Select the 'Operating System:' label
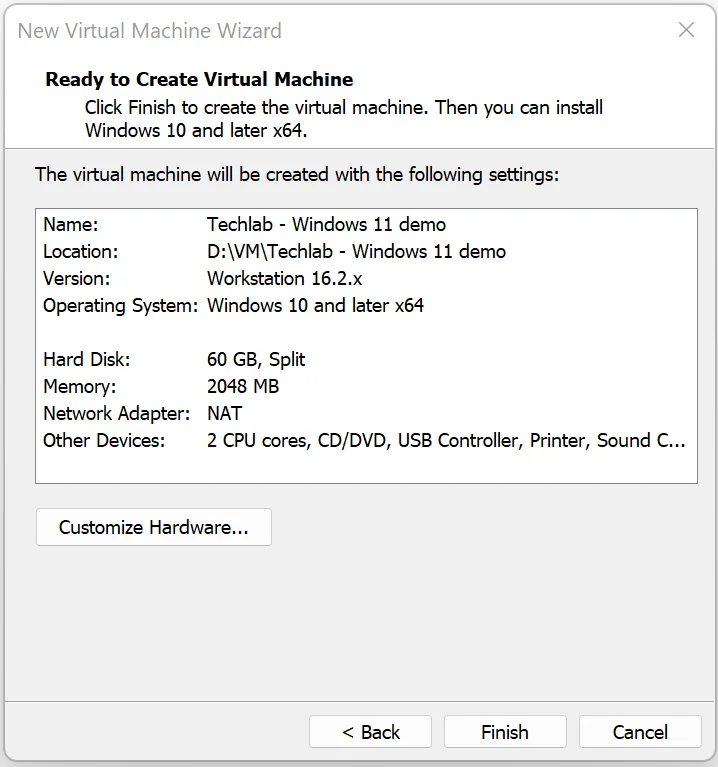 click(120, 305)
